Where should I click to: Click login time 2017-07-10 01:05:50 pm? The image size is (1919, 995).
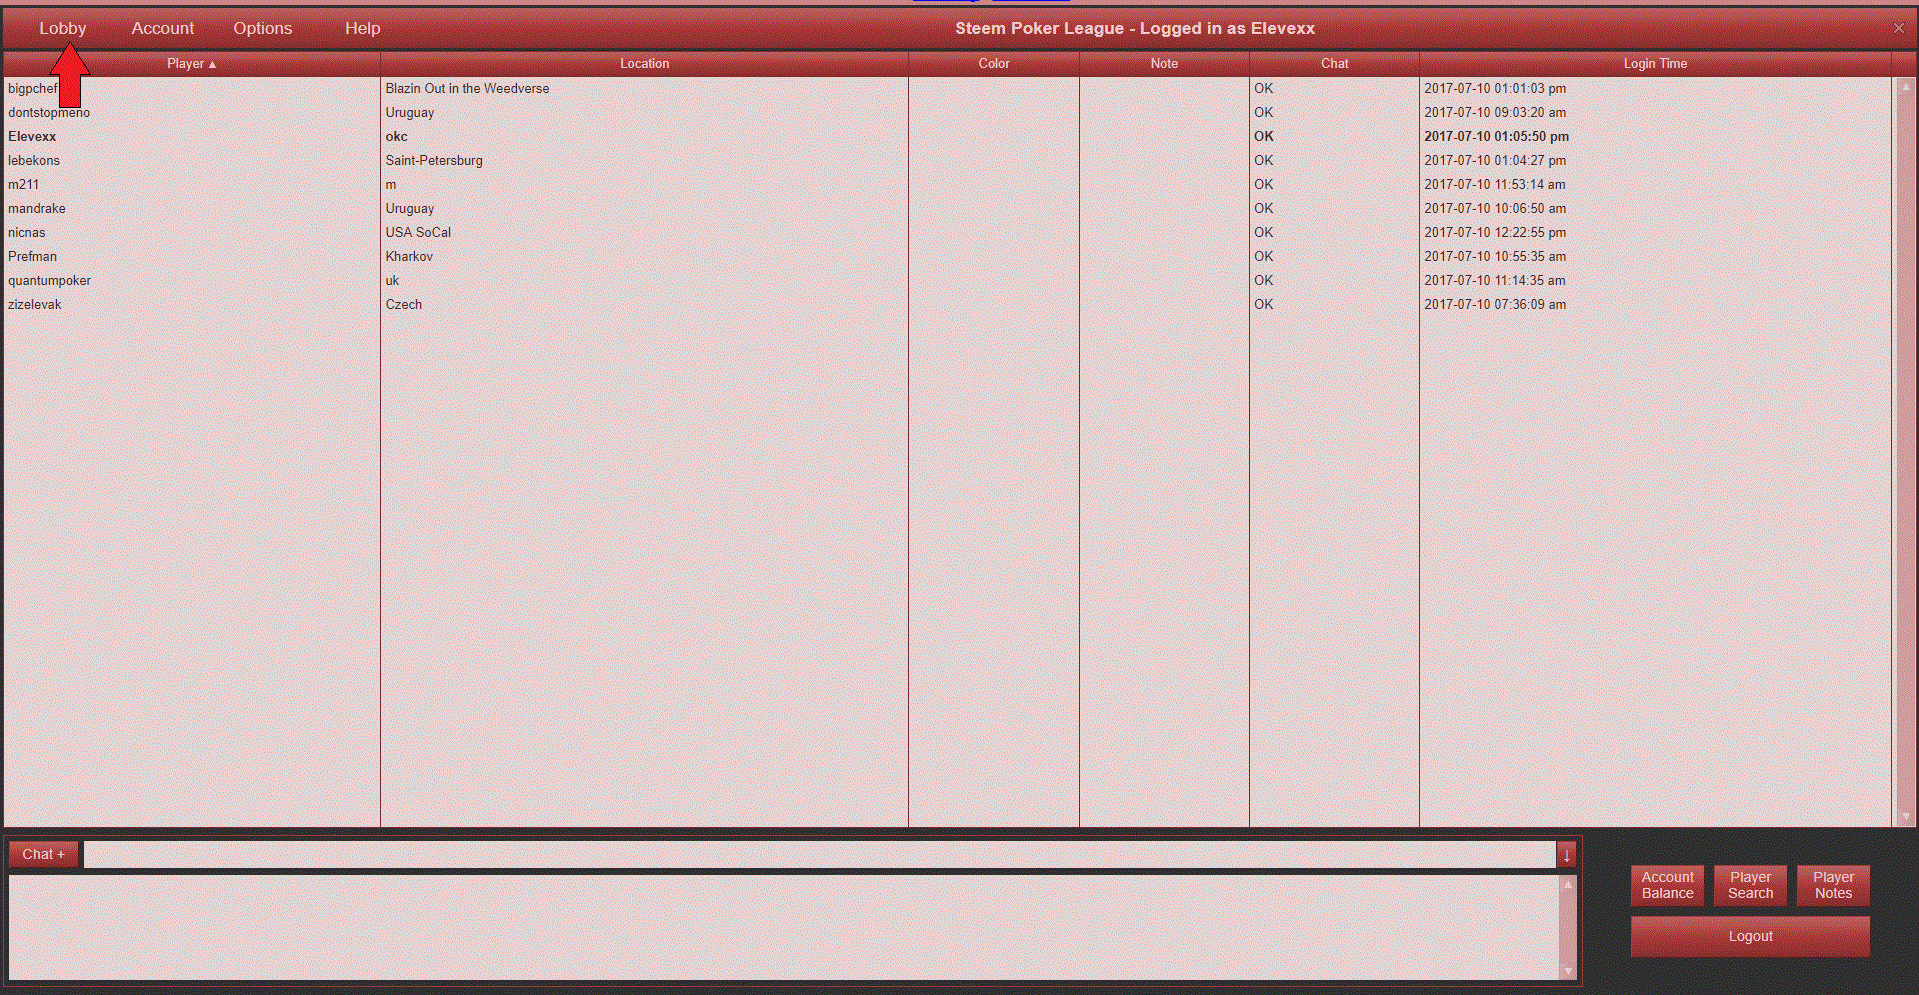click(1496, 136)
